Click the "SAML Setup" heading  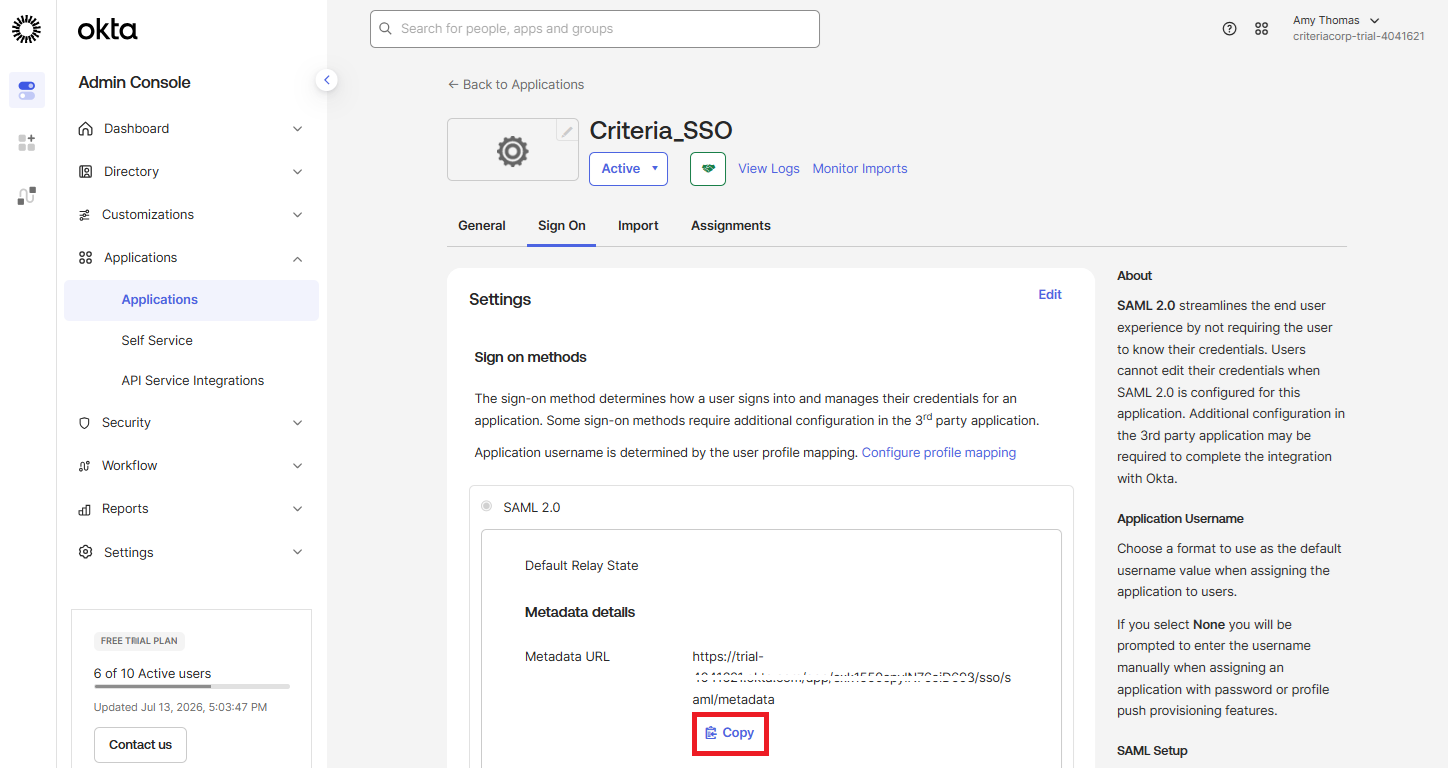[x=1152, y=751]
